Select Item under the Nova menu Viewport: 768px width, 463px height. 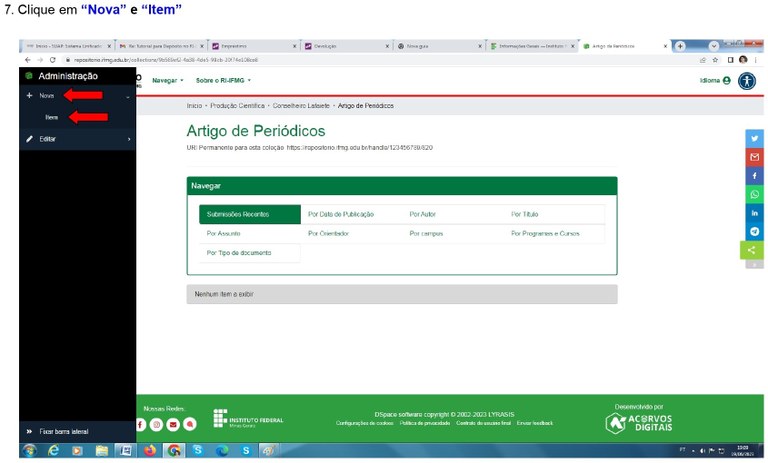(52, 117)
